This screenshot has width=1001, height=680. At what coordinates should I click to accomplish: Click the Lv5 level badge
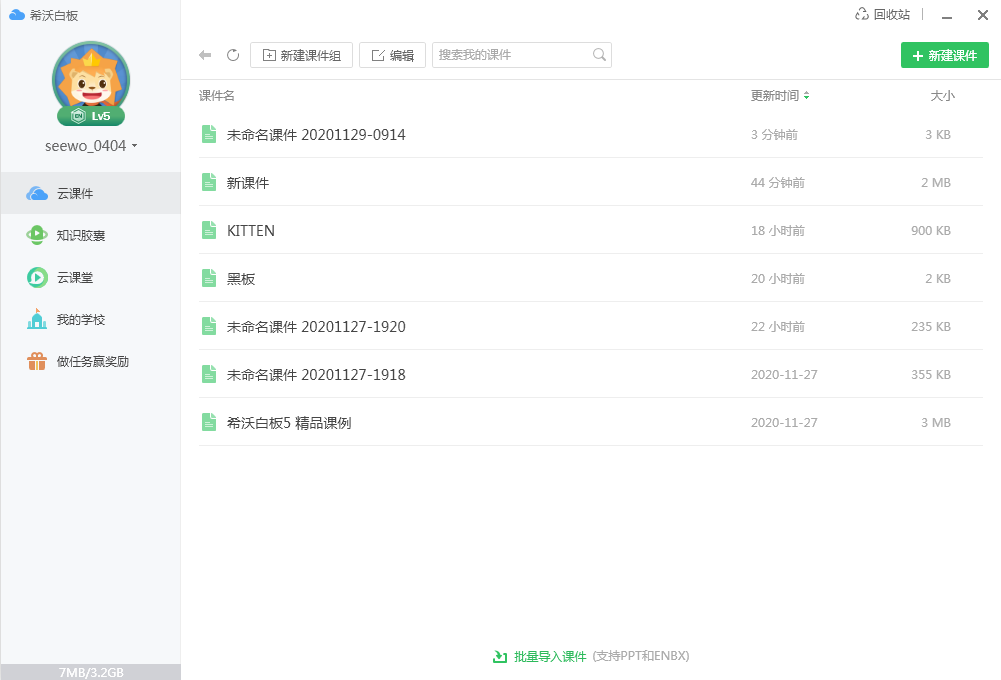click(91, 116)
